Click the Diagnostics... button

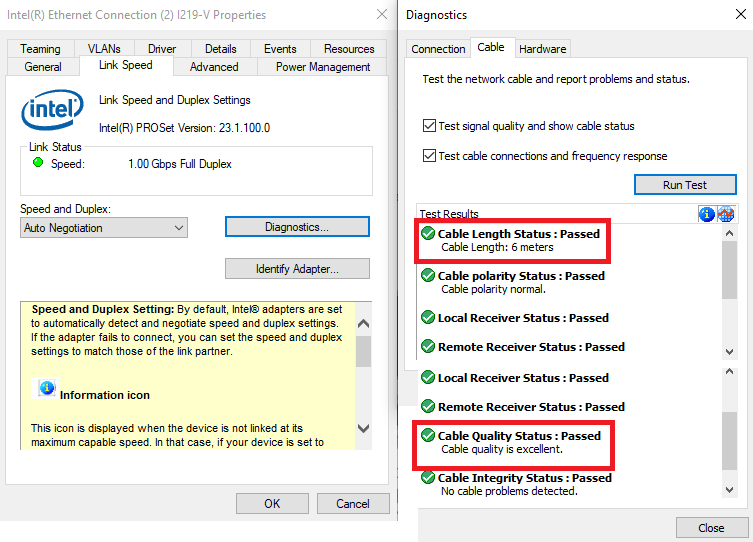pos(297,227)
